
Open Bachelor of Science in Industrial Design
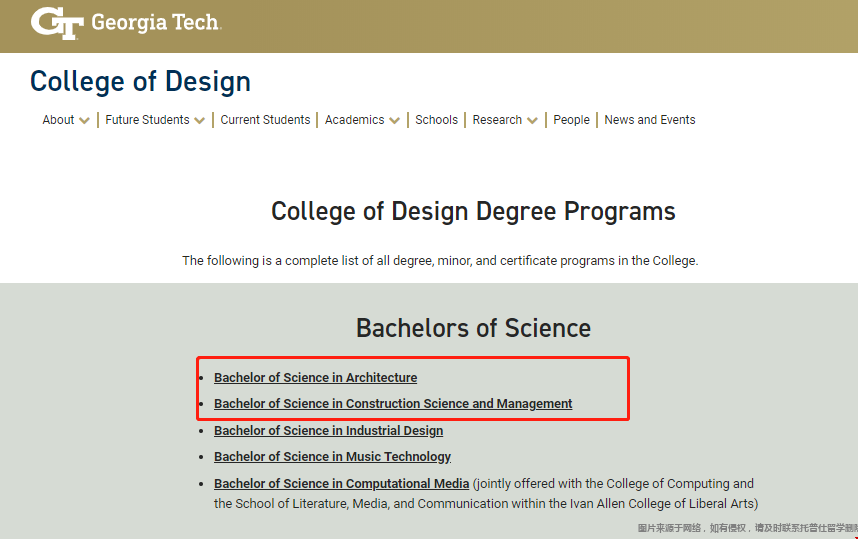click(x=328, y=431)
